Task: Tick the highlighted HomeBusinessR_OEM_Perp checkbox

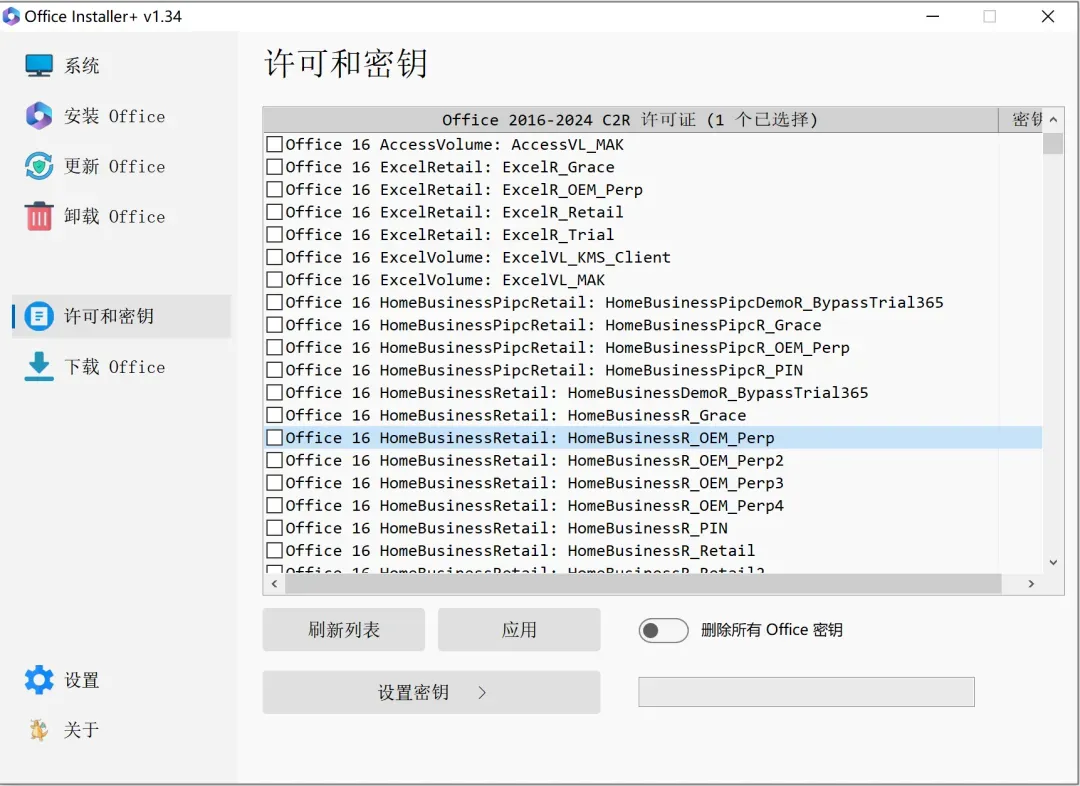Action: pyautogui.click(x=274, y=437)
